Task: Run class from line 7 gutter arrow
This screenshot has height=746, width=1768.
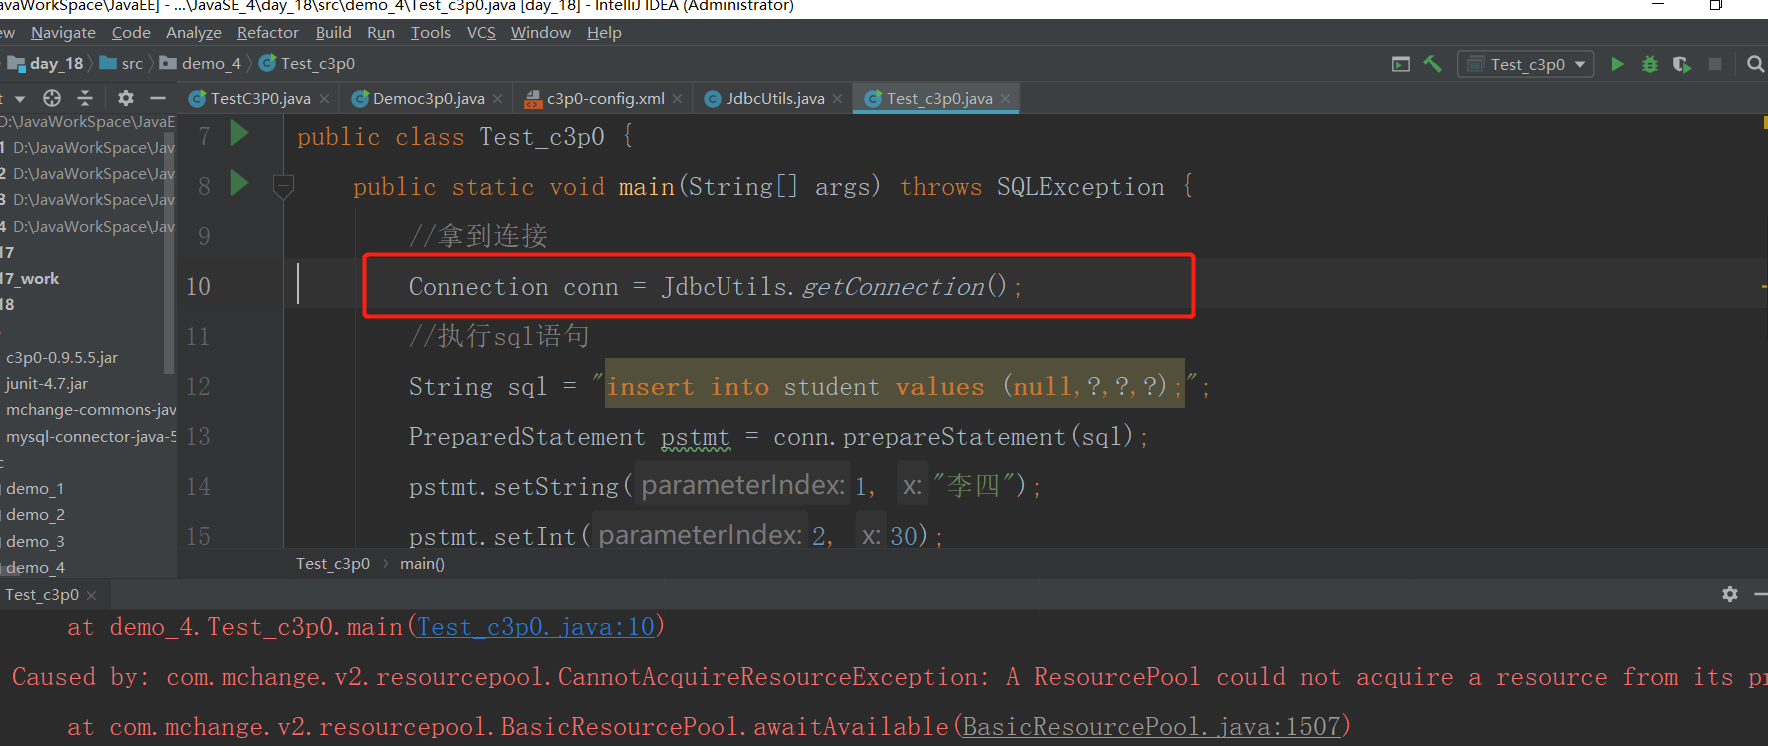Action: (x=239, y=133)
